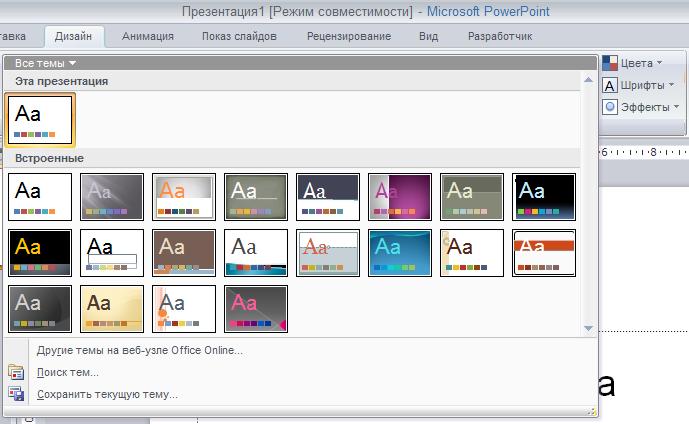Apply the theme with orange Aa on silver
This screenshot has height=424, width=689.
[184, 196]
